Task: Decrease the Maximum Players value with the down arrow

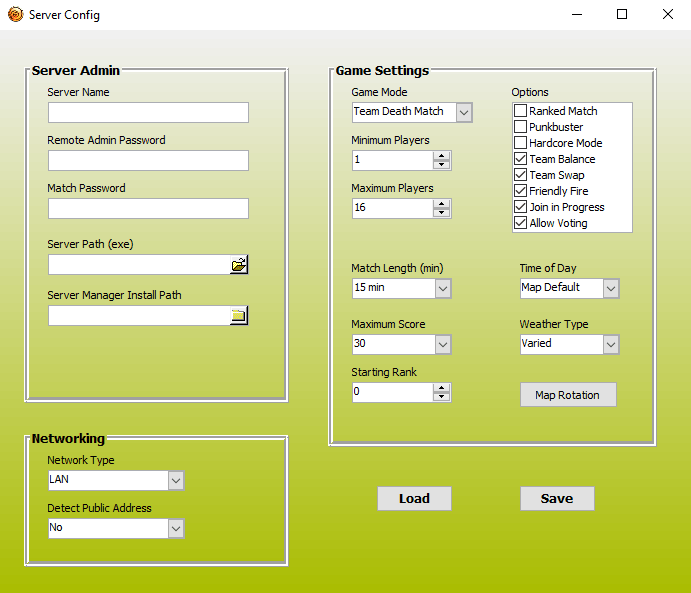Action: (x=442, y=213)
